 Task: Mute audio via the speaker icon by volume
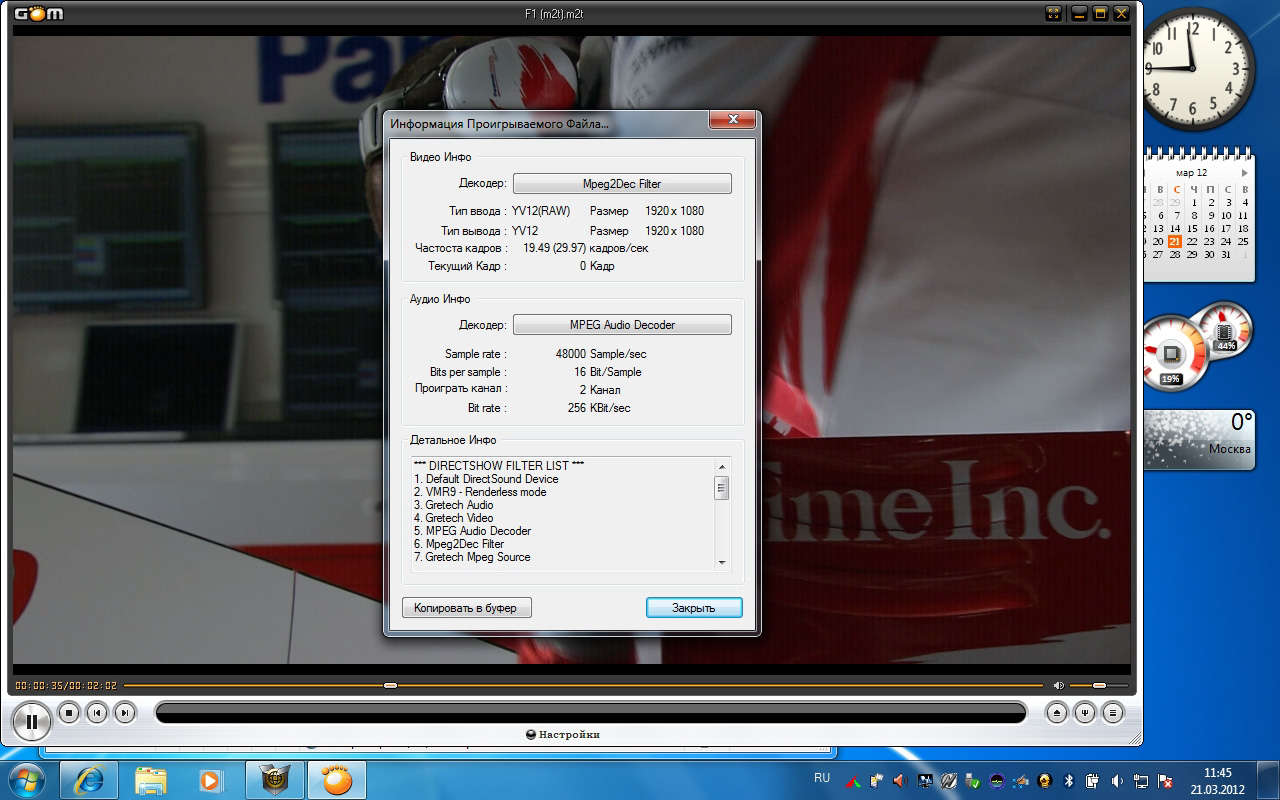[1059, 686]
